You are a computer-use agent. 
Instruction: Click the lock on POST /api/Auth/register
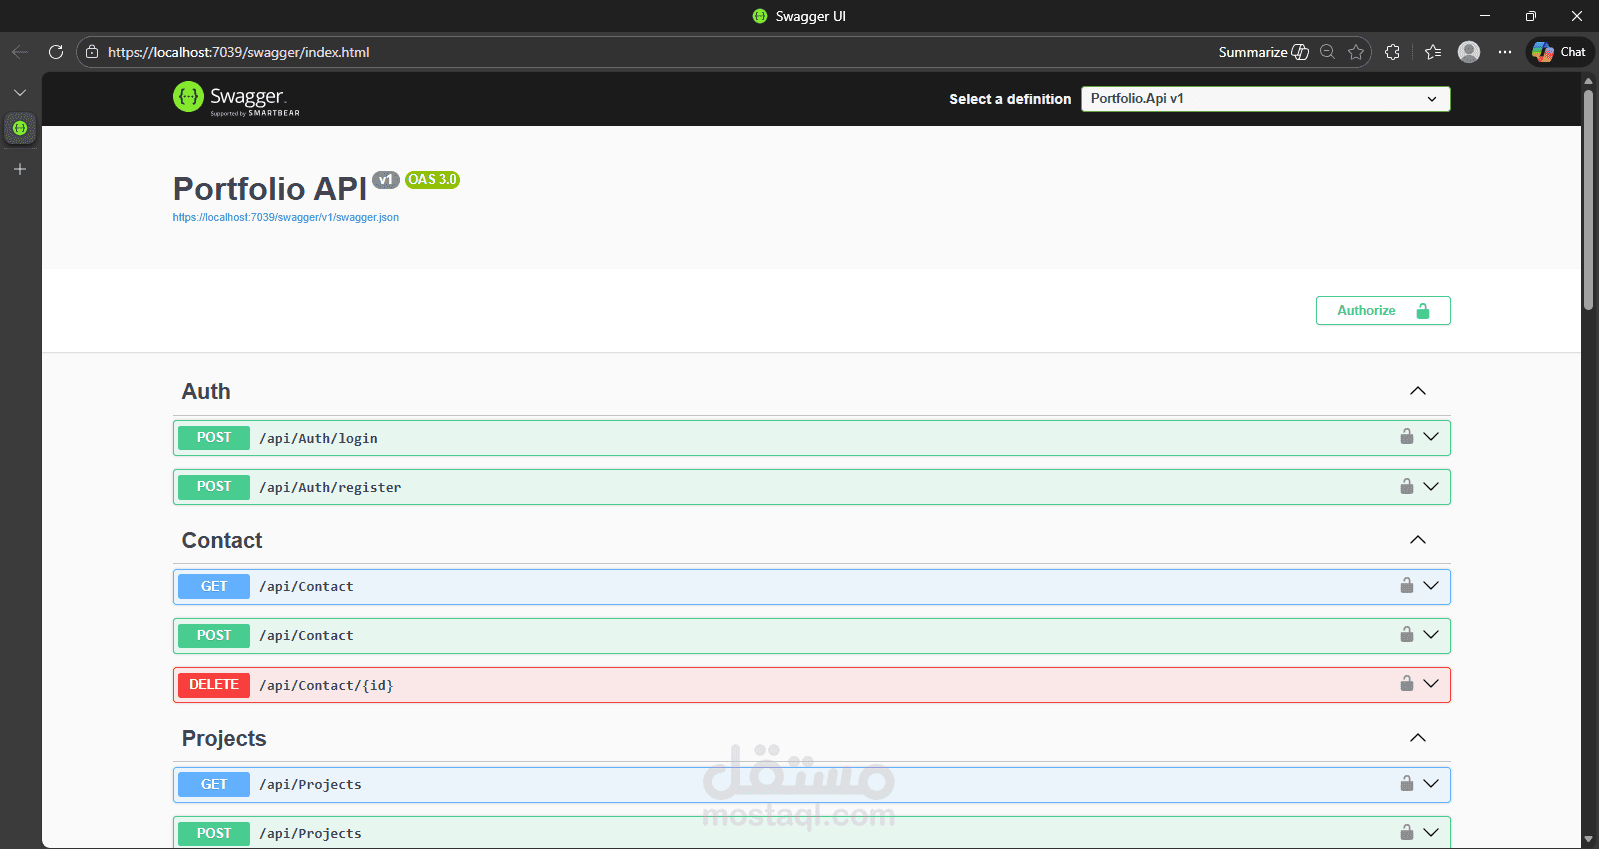(x=1407, y=486)
